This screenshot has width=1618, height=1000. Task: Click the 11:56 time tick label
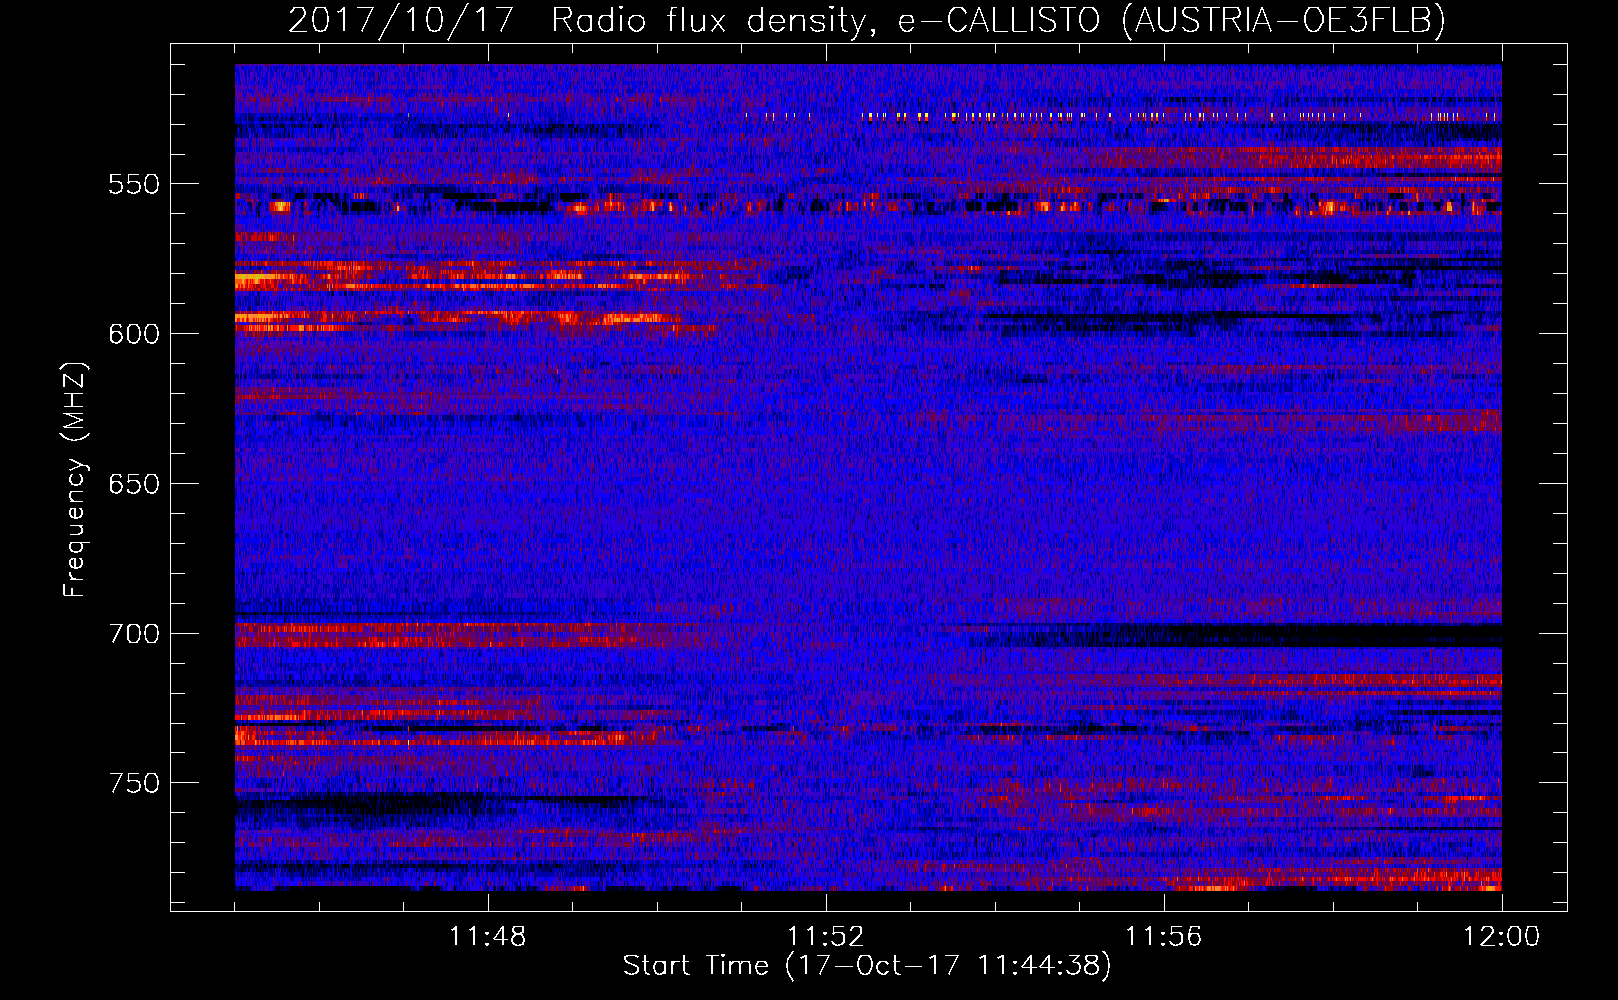(1164, 937)
